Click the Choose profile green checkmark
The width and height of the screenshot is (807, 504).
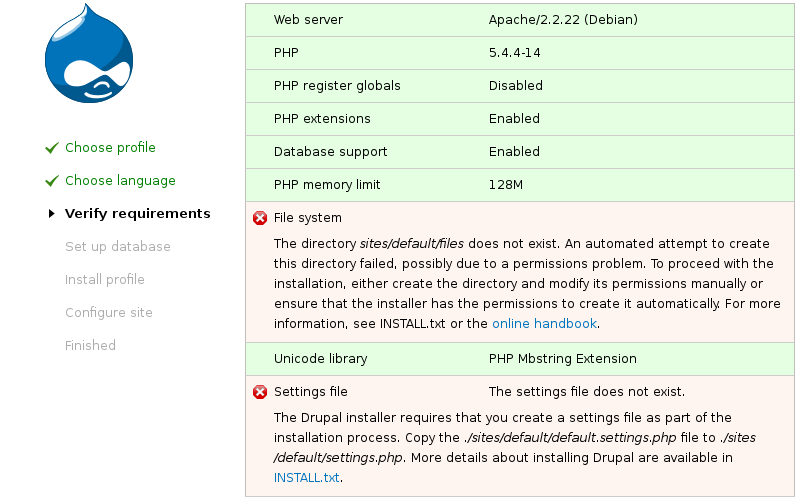(52, 148)
